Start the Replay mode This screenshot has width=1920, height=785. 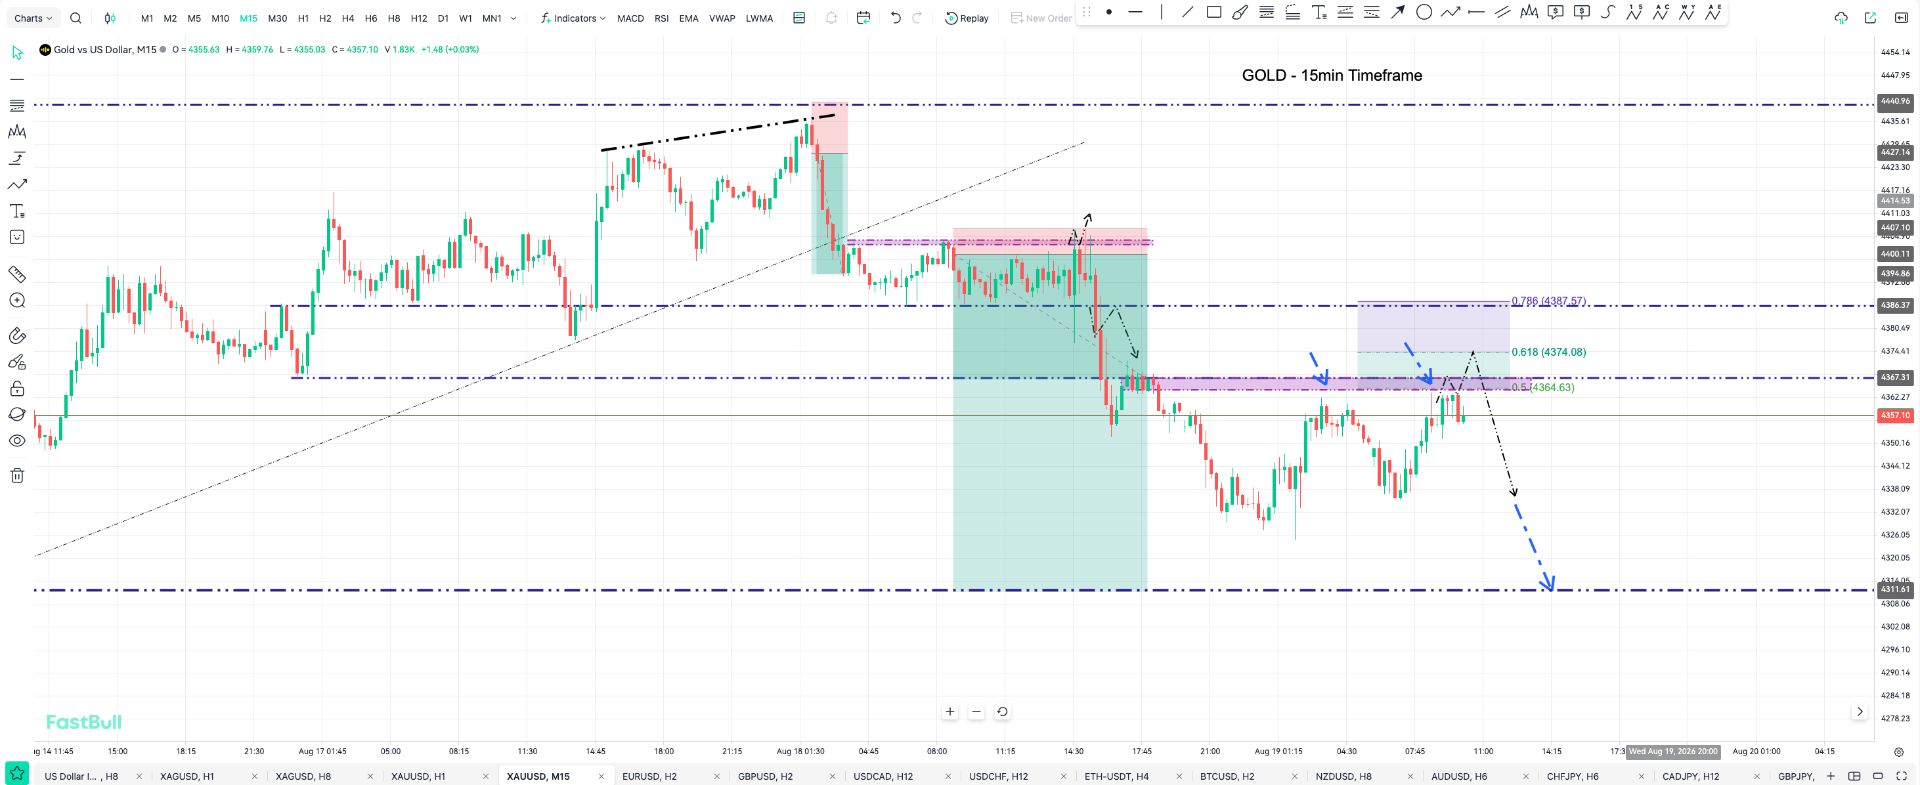(x=967, y=18)
